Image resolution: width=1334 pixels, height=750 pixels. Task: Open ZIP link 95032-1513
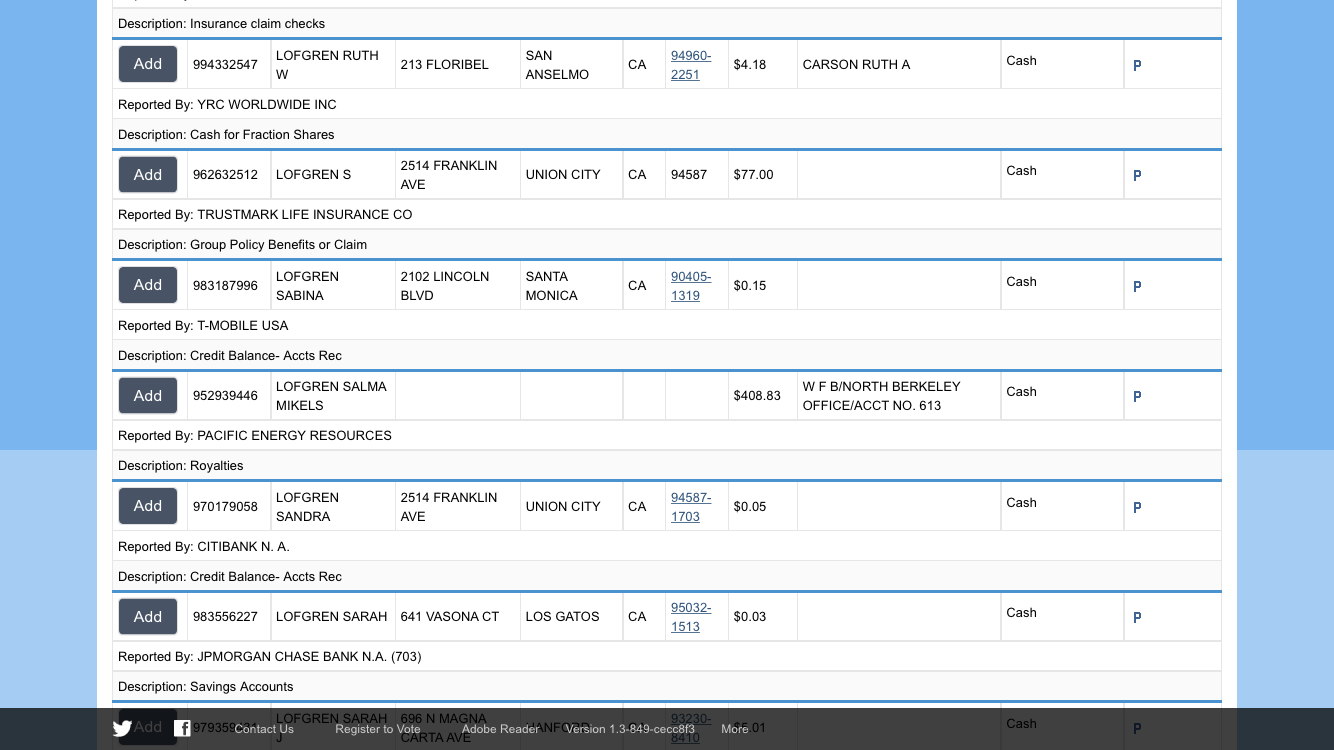click(x=691, y=617)
